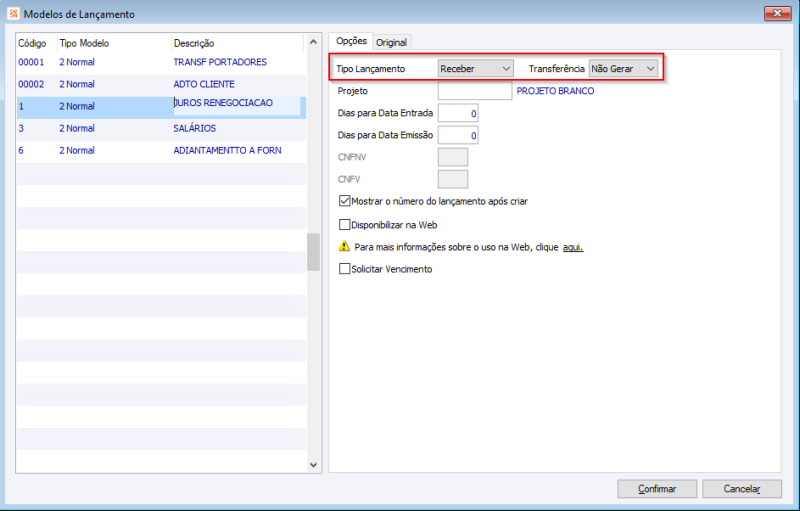Click the yellow warning icon near Web info
The image size is (800, 511).
tap(344, 246)
